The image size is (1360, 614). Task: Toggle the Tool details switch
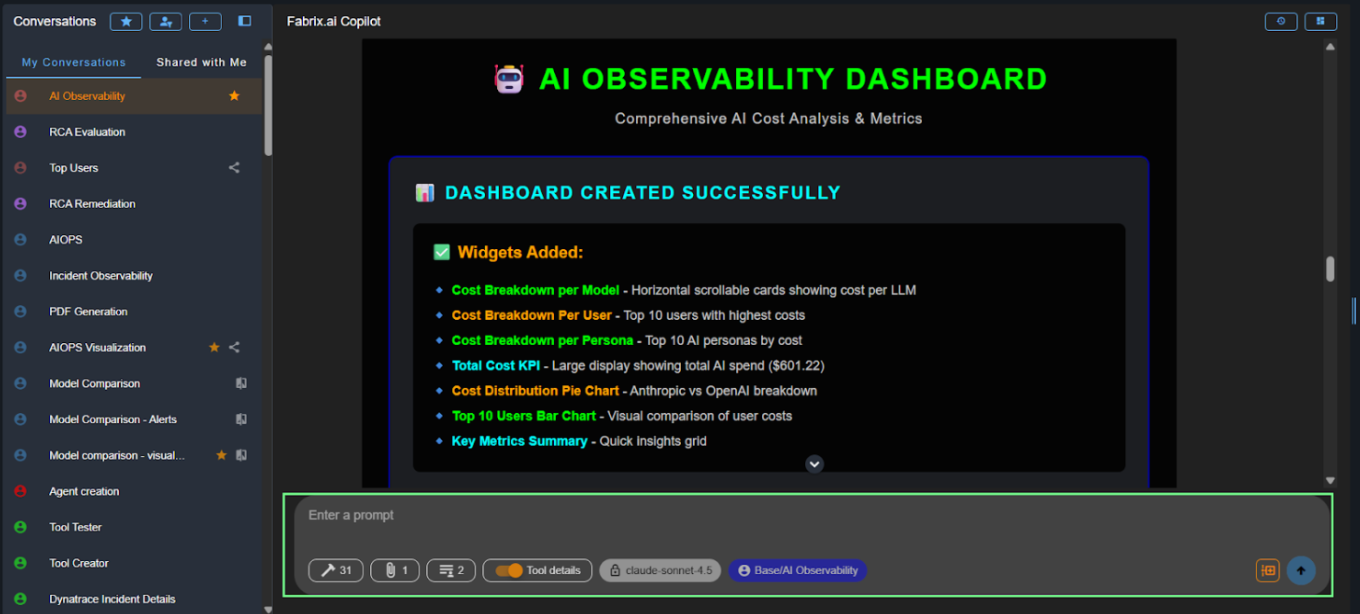click(510, 570)
